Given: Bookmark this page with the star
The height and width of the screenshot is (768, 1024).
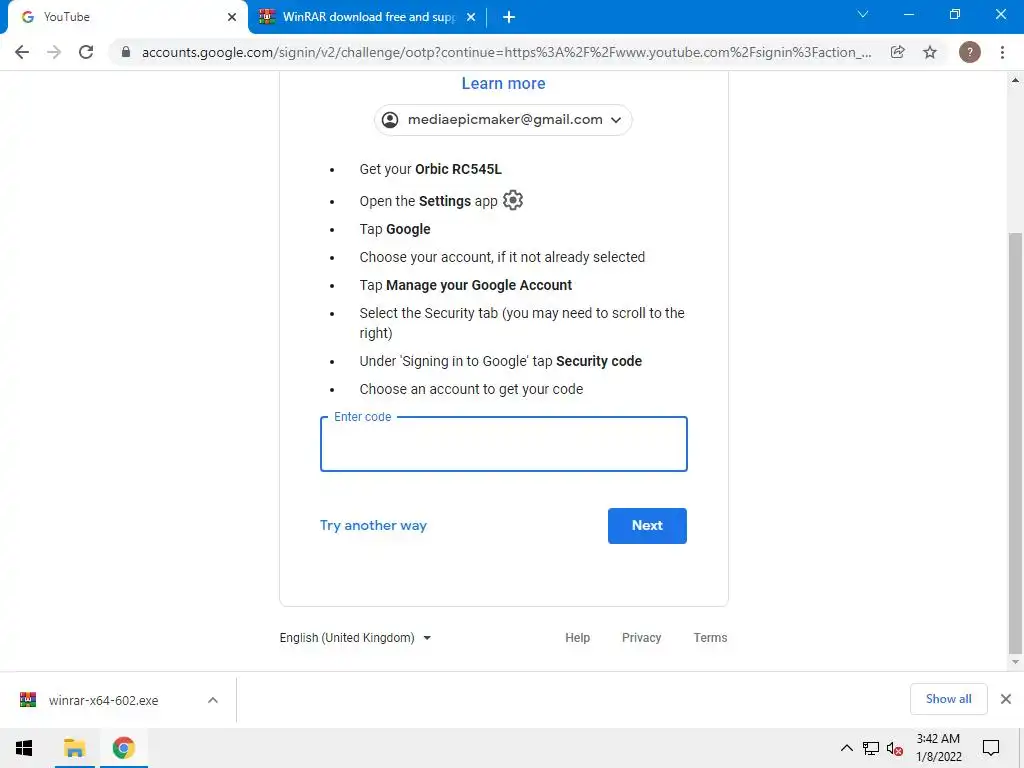Looking at the screenshot, I should coord(930,52).
